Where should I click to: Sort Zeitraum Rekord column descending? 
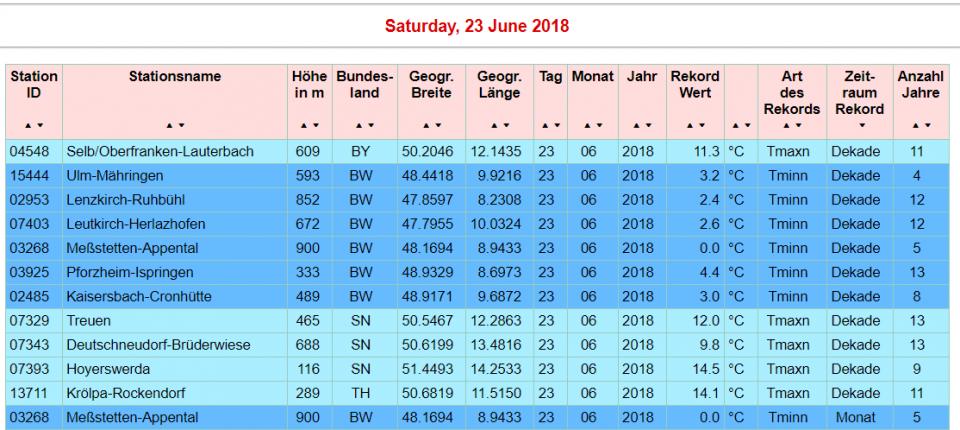click(863, 126)
